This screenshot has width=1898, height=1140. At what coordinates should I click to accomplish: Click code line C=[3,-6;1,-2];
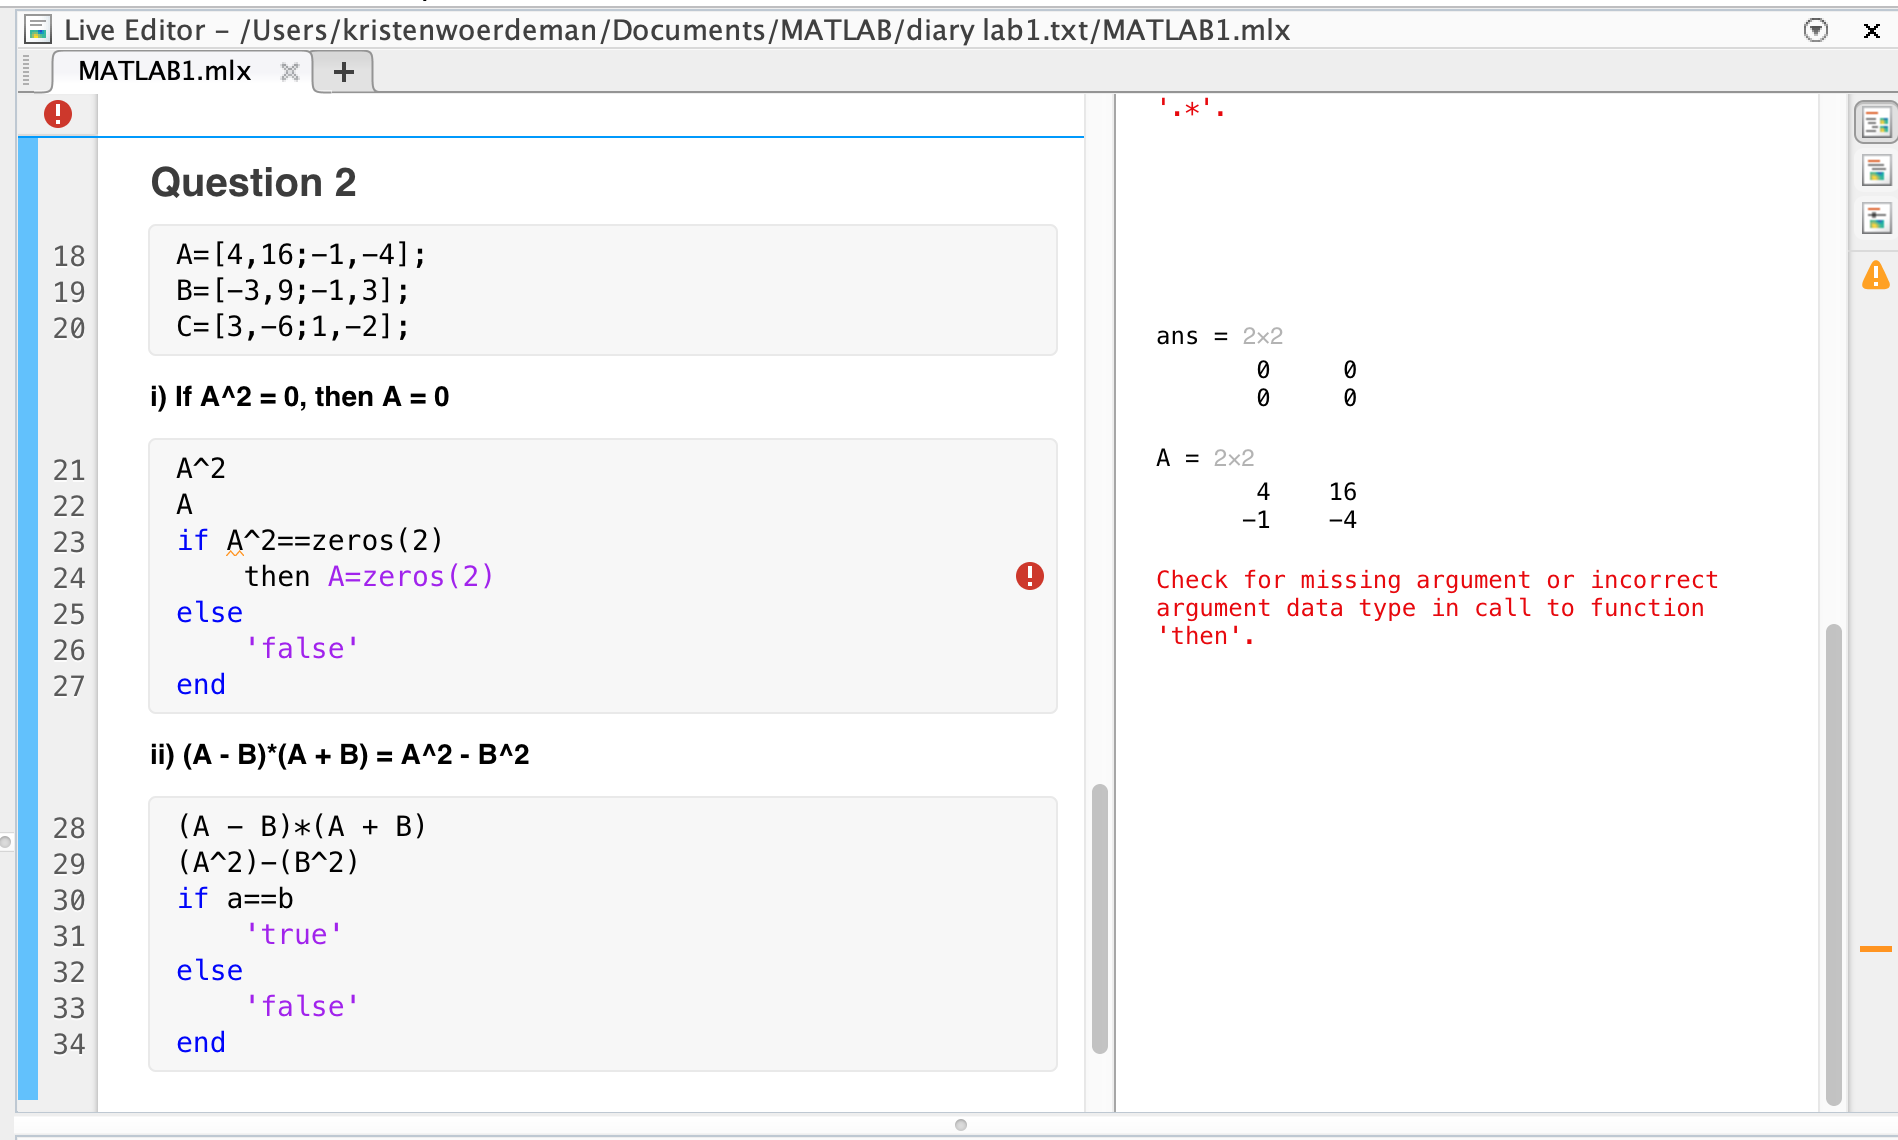click(293, 327)
